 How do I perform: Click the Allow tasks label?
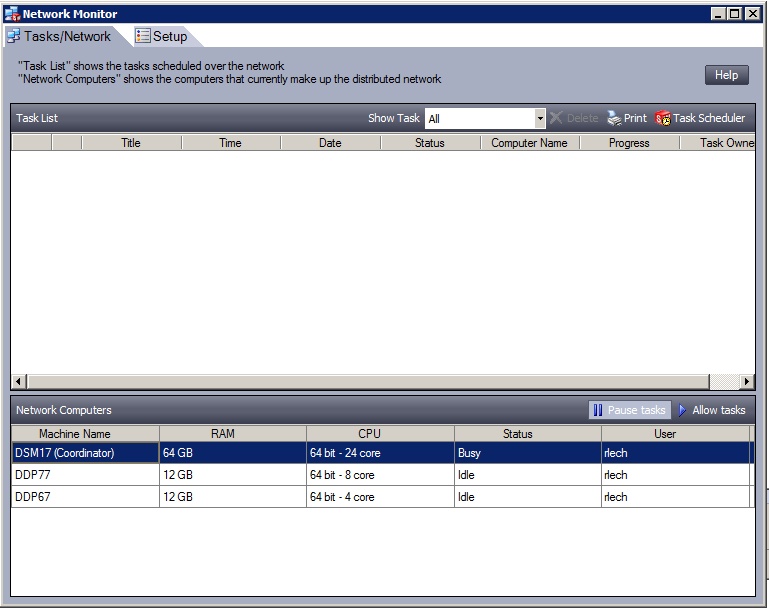point(718,410)
